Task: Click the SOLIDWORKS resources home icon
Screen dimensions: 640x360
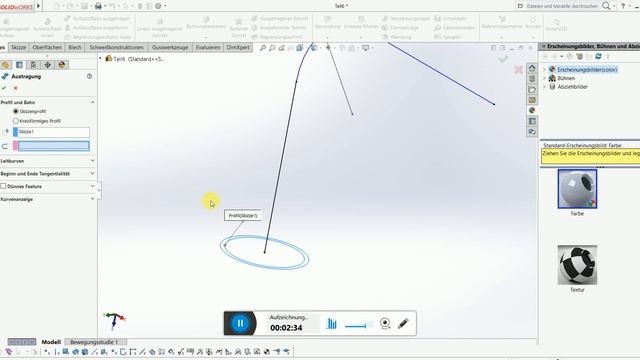Action: [x=532, y=68]
